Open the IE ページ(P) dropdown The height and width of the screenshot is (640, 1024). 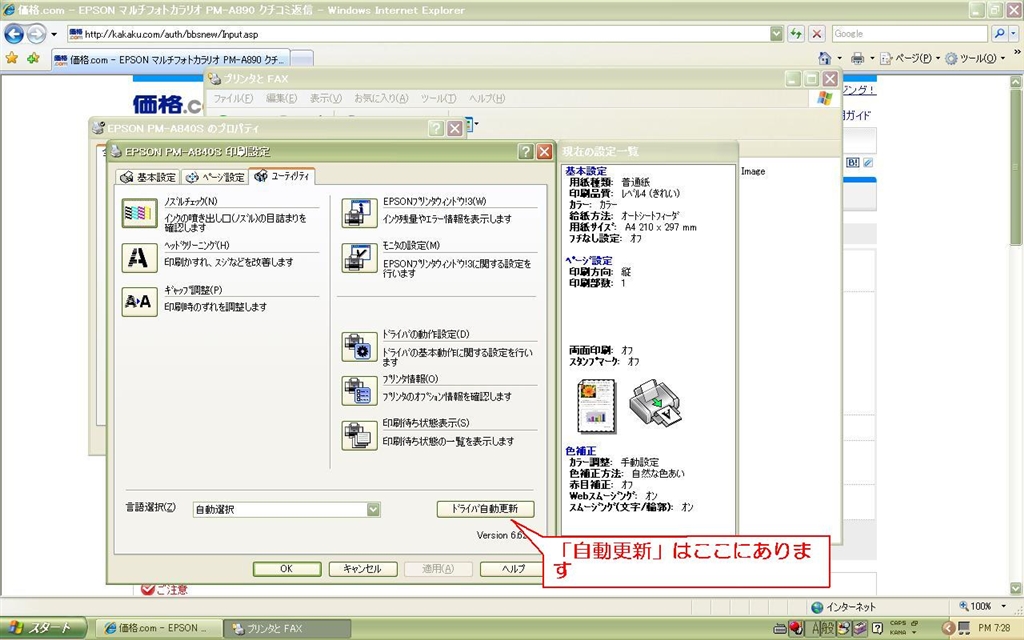click(910, 58)
